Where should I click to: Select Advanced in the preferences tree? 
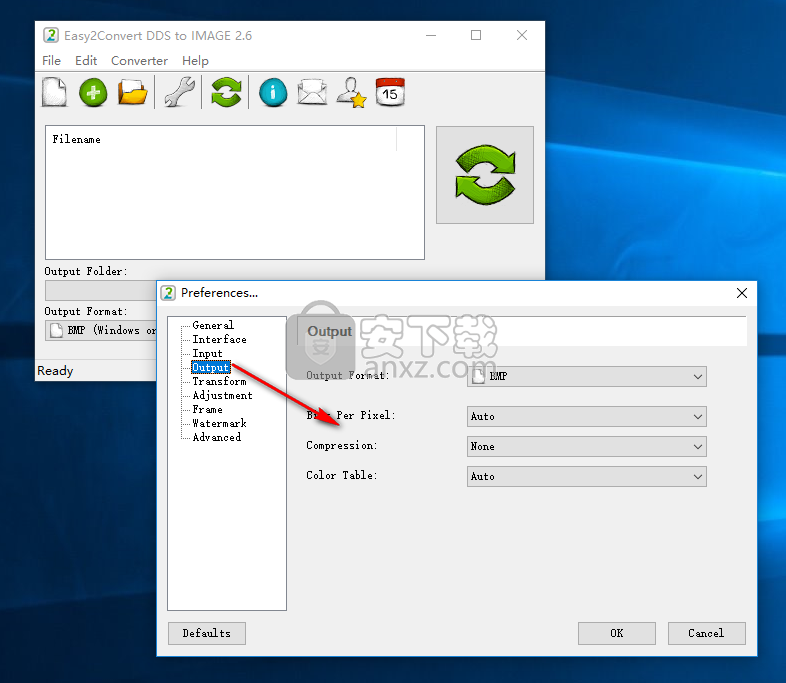[217, 437]
